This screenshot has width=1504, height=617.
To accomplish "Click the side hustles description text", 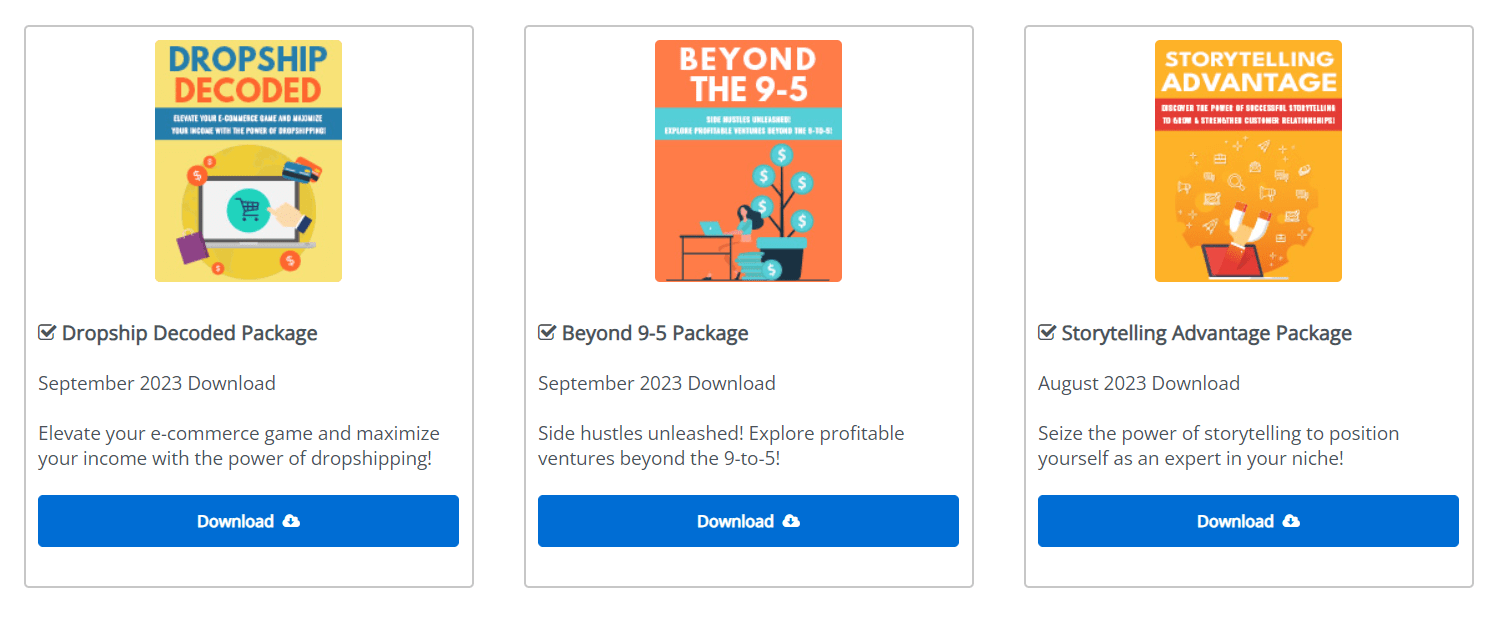I will coord(721,446).
